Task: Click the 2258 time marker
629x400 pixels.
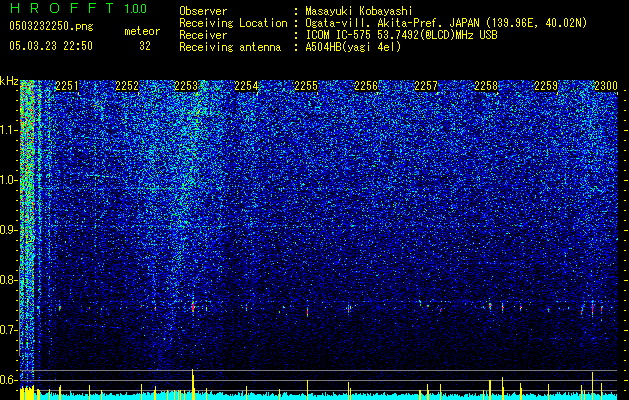Action: [x=486, y=86]
